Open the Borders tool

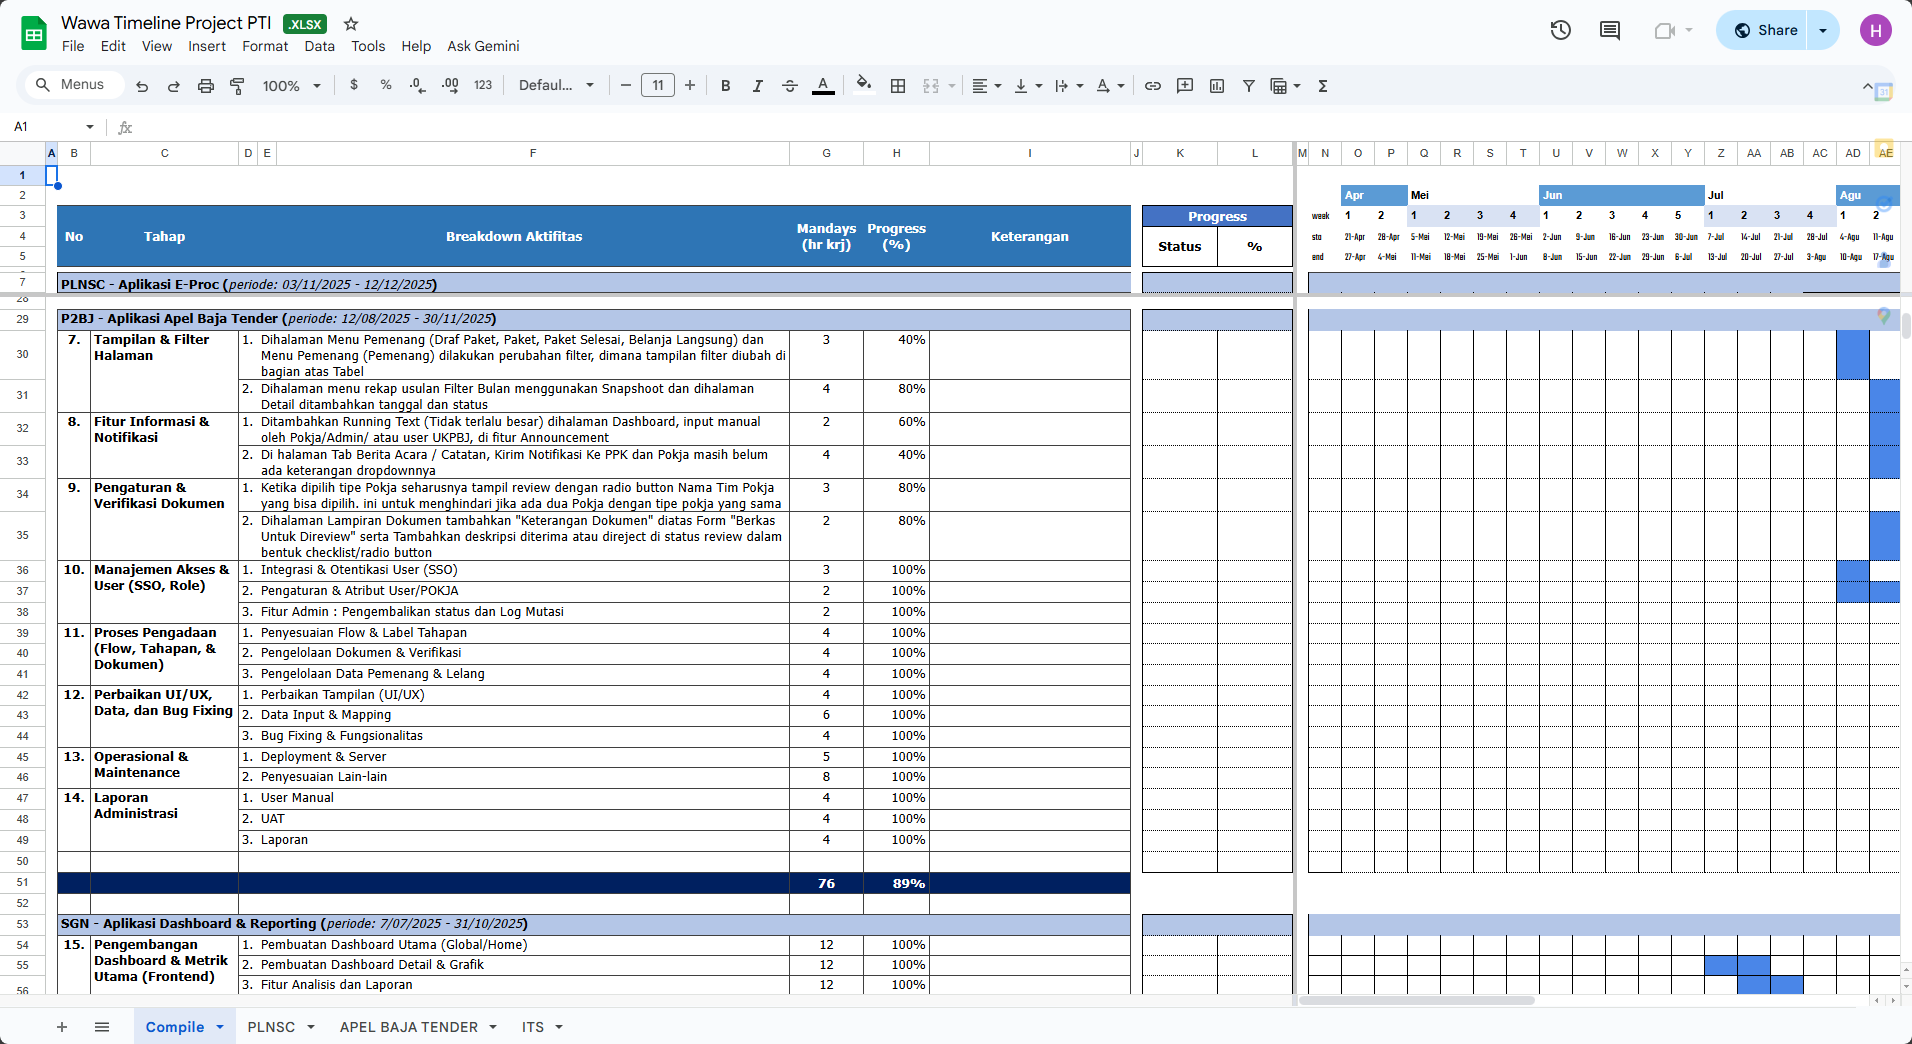tap(898, 86)
